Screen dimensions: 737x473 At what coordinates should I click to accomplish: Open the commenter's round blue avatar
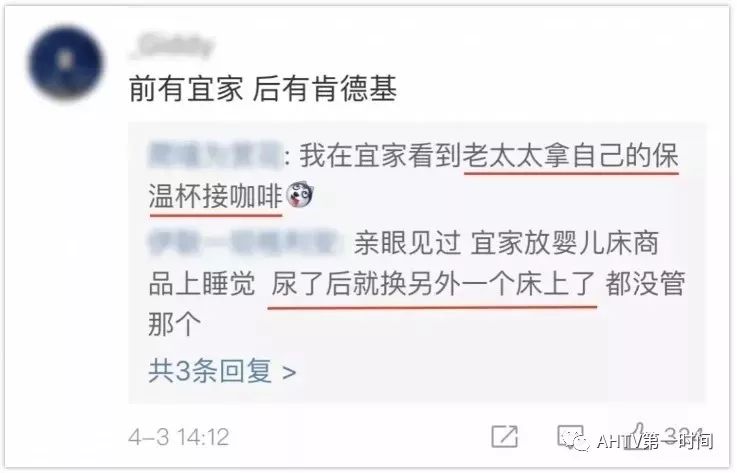[66, 62]
